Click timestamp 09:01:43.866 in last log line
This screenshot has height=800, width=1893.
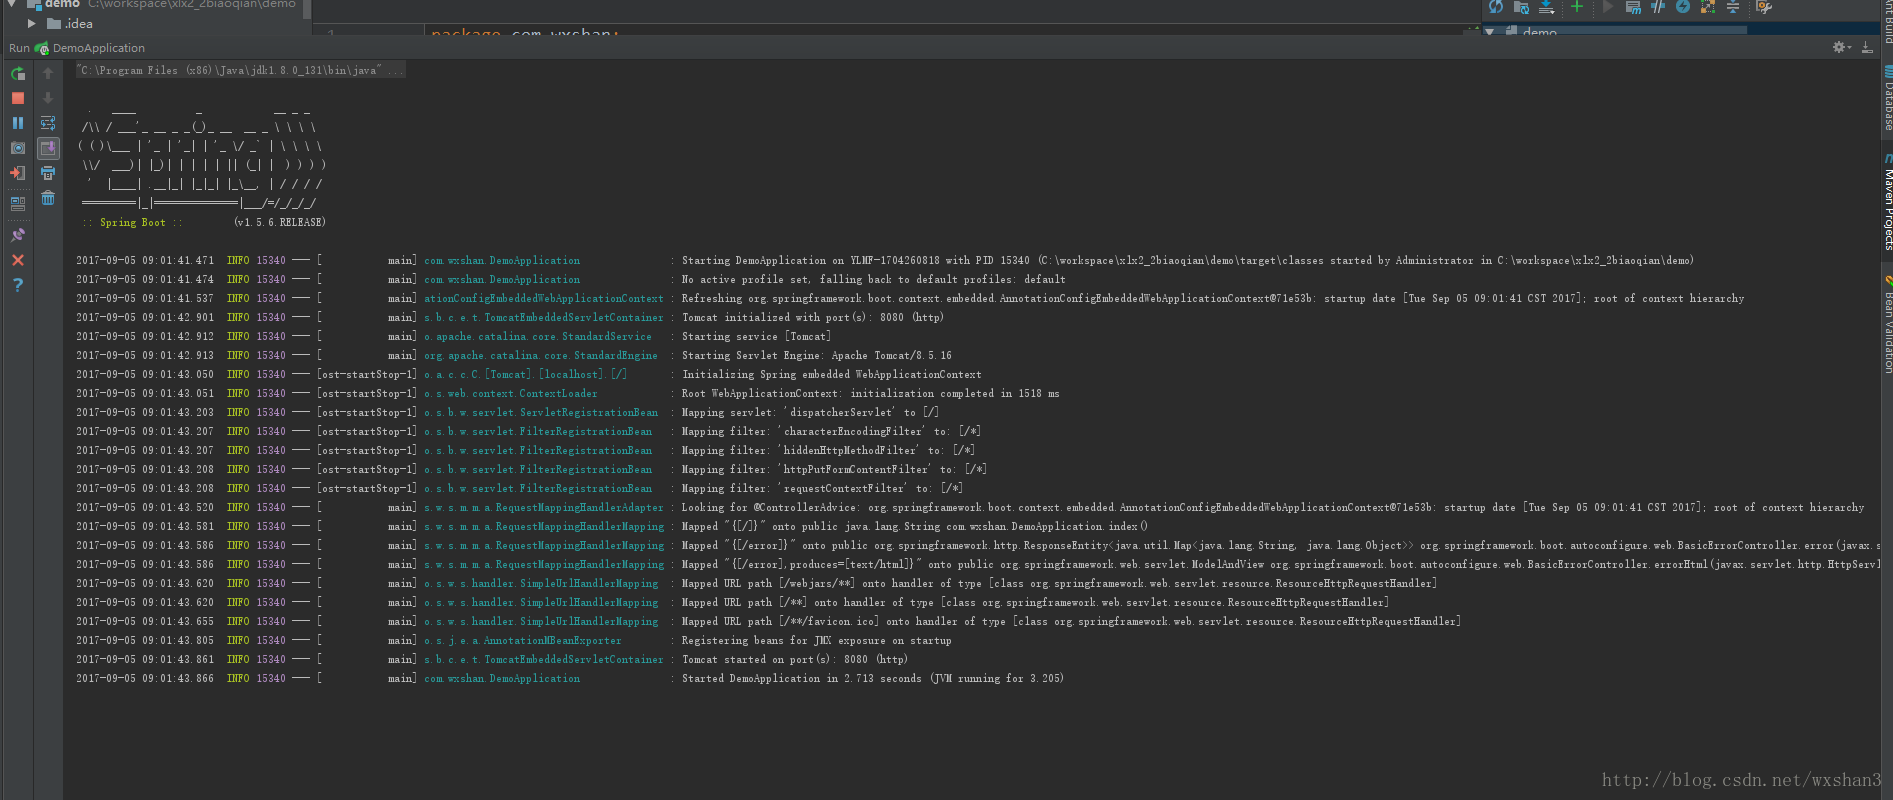pyautogui.click(x=178, y=678)
